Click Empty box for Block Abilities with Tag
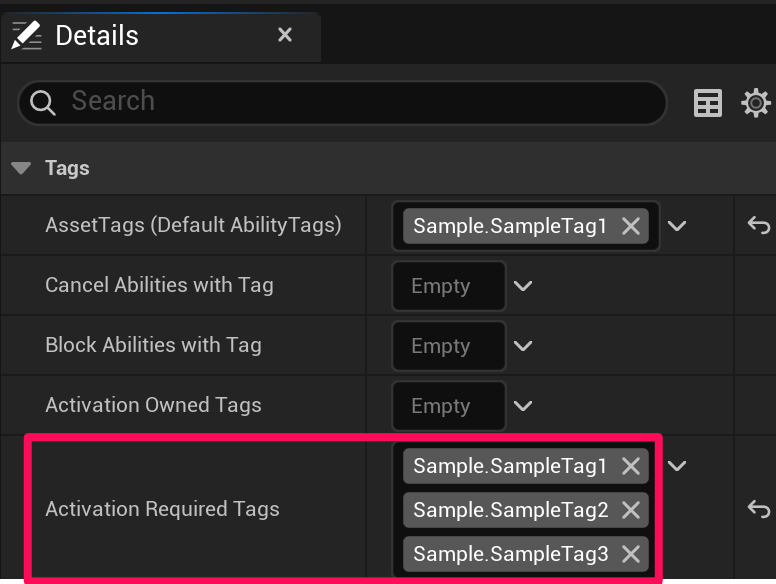The image size is (776, 584). click(x=440, y=346)
